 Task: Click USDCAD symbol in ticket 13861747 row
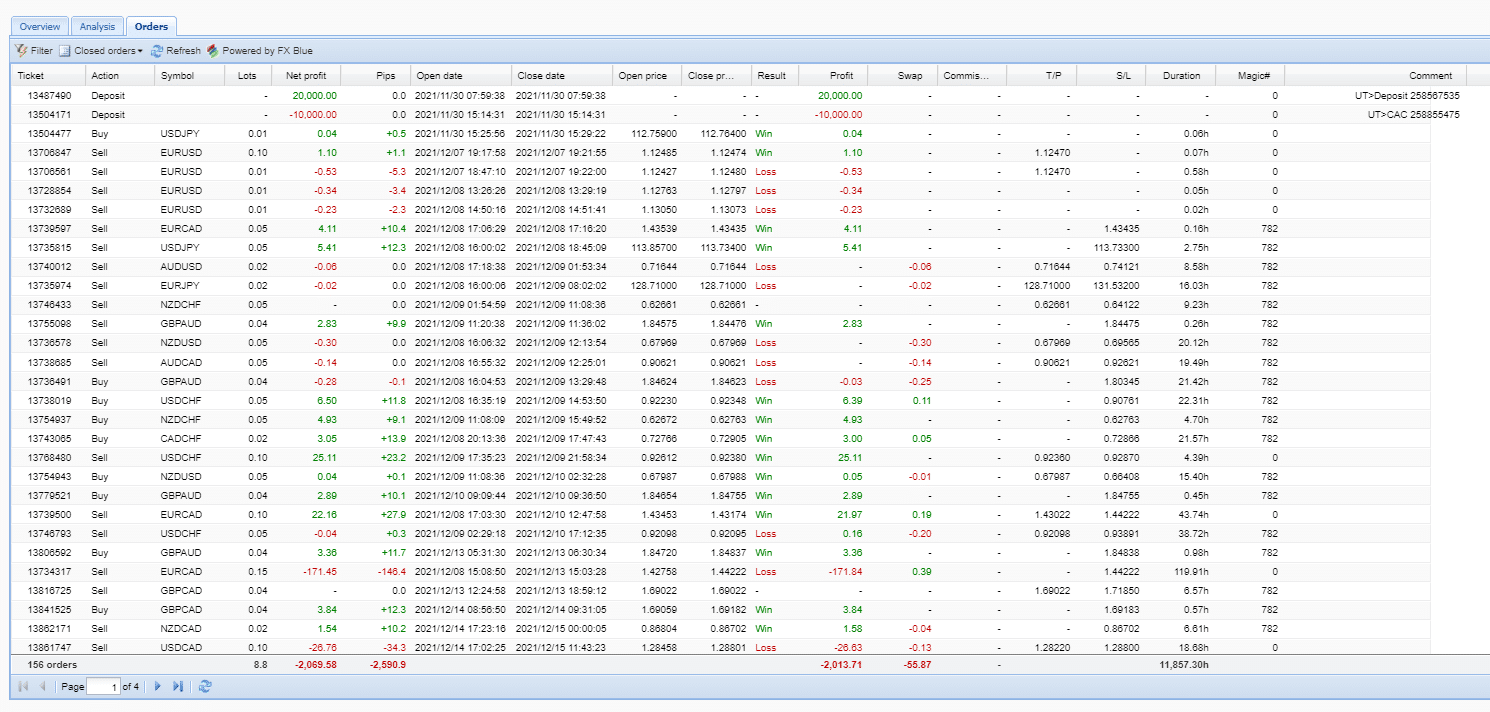[x=181, y=647]
